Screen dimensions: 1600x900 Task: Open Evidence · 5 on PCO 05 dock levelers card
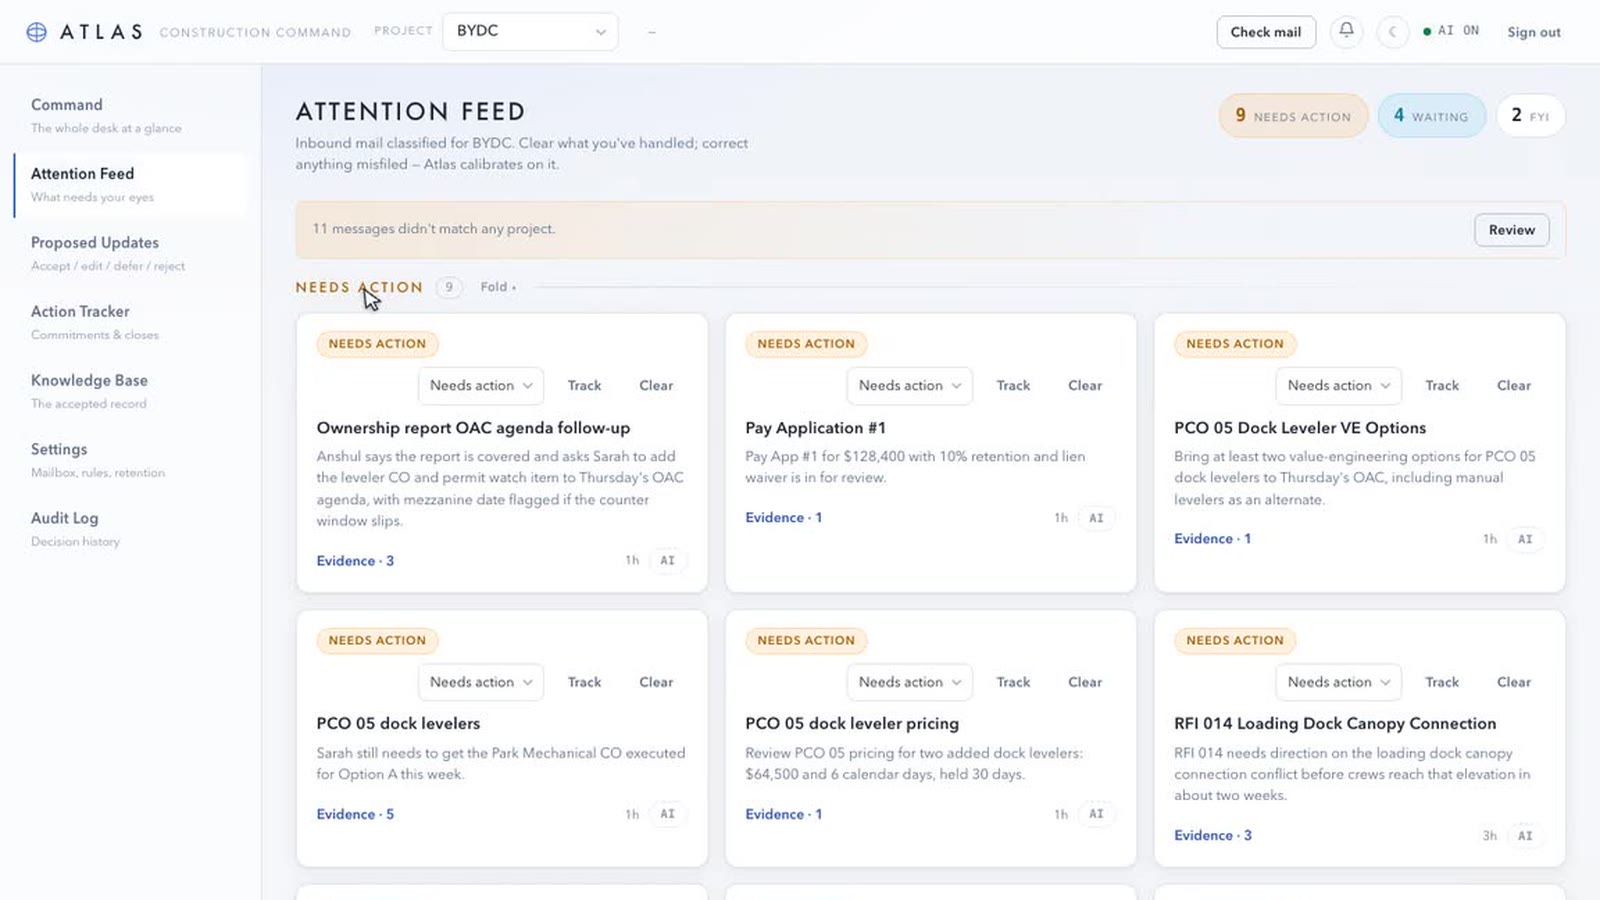[355, 815]
